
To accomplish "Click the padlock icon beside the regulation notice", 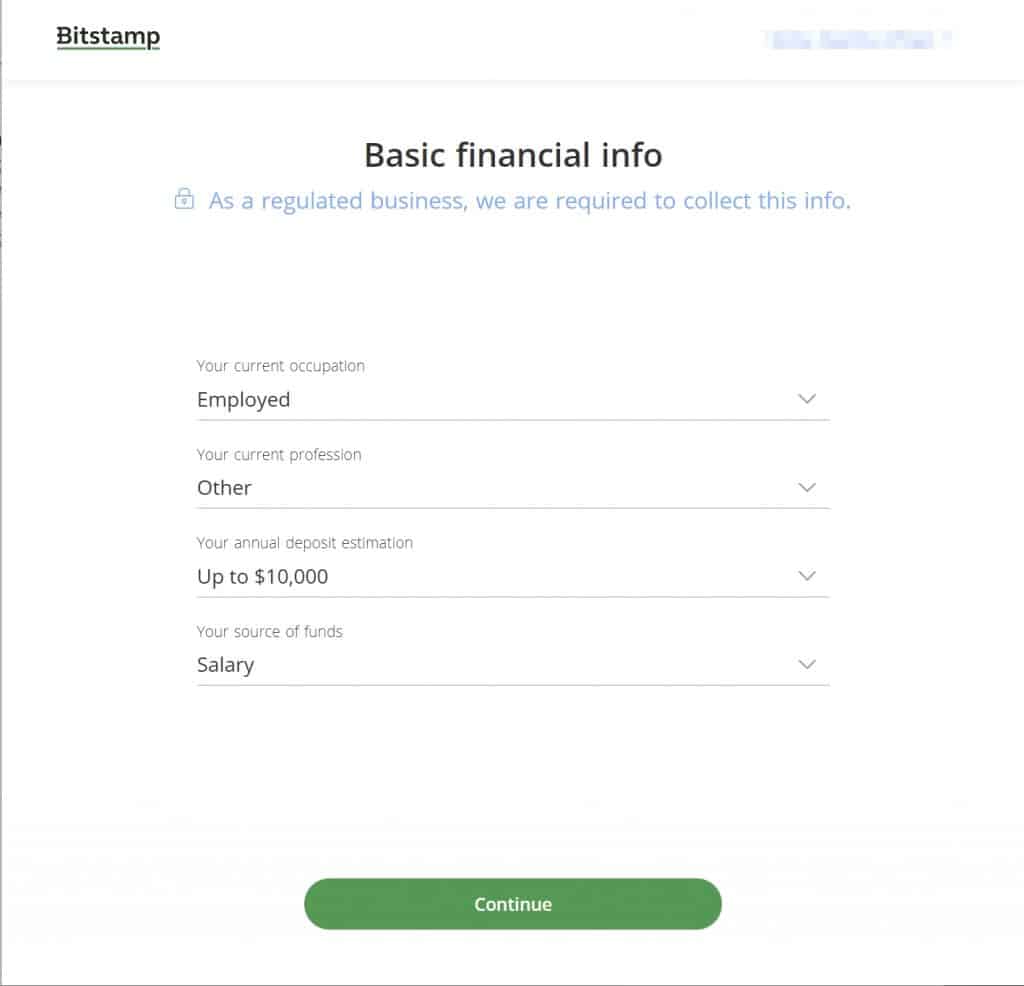I will (x=184, y=200).
